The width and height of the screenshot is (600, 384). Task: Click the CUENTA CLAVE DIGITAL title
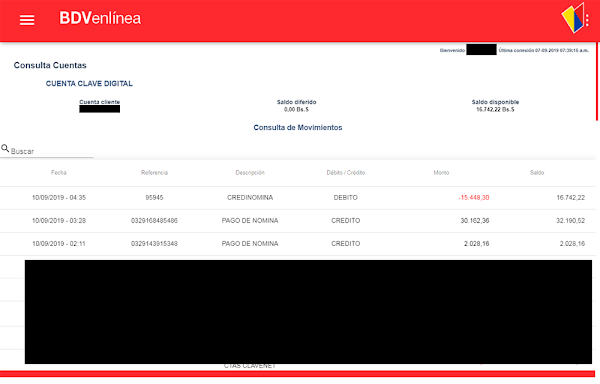[89, 83]
